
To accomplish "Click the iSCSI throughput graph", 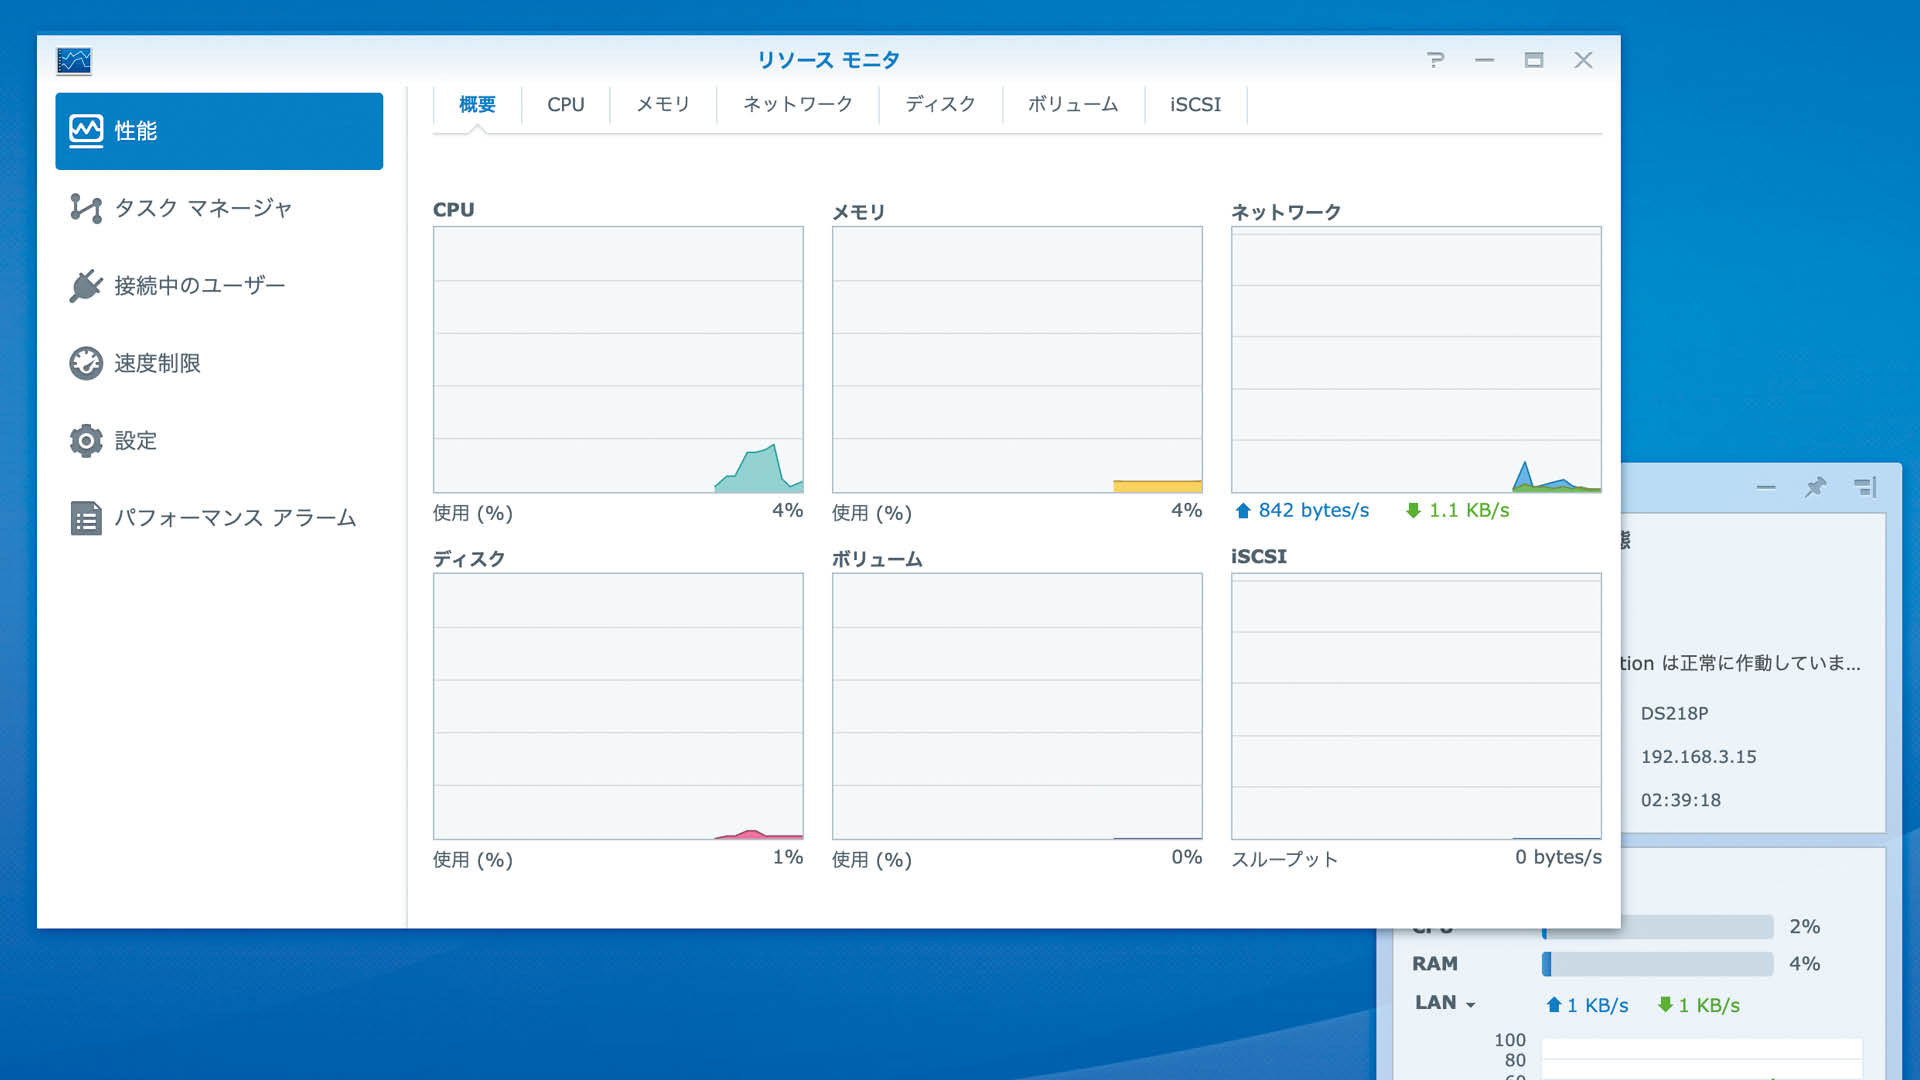I will (x=1416, y=706).
